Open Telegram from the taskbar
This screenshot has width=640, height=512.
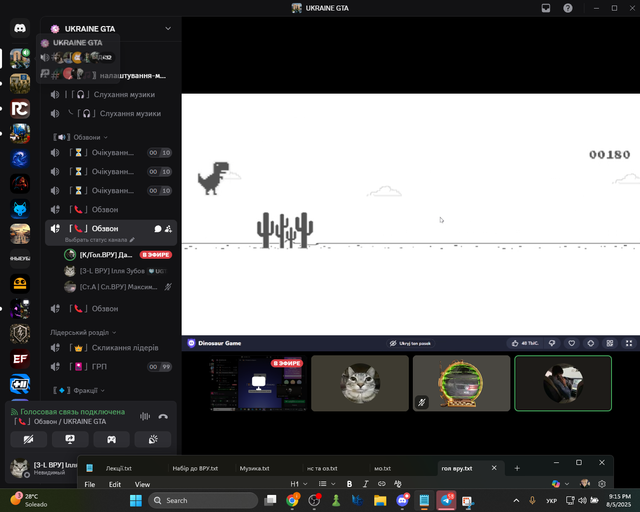point(446,500)
